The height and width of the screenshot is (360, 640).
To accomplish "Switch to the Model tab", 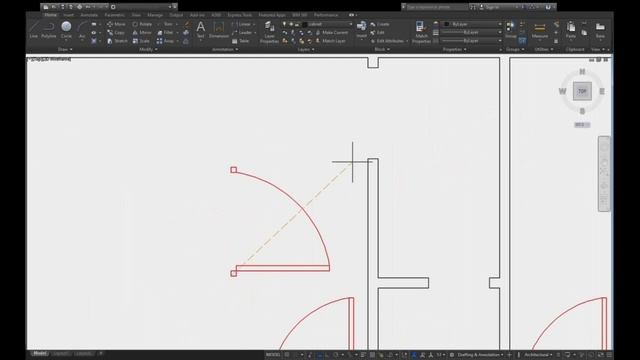I will click(x=40, y=353).
